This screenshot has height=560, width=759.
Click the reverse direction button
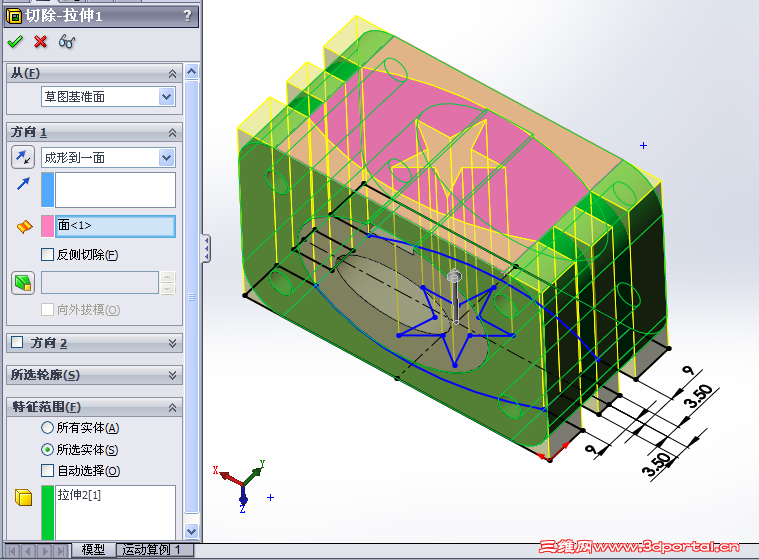(23, 157)
